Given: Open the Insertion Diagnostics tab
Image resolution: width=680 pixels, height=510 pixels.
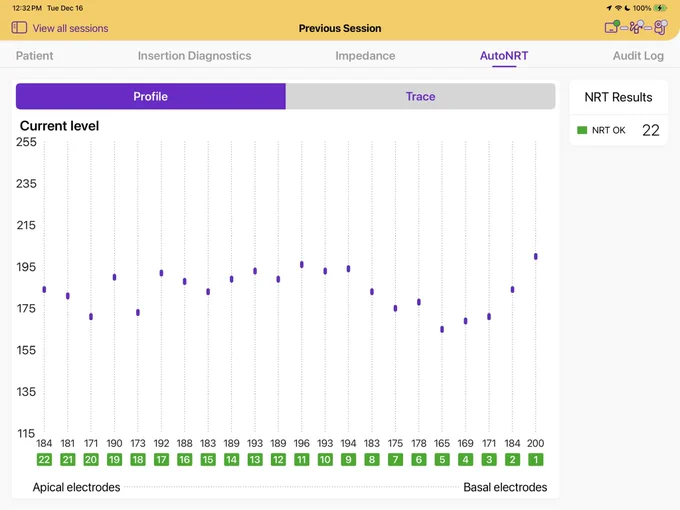Looking at the screenshot, I should click(x=194, y=56).
